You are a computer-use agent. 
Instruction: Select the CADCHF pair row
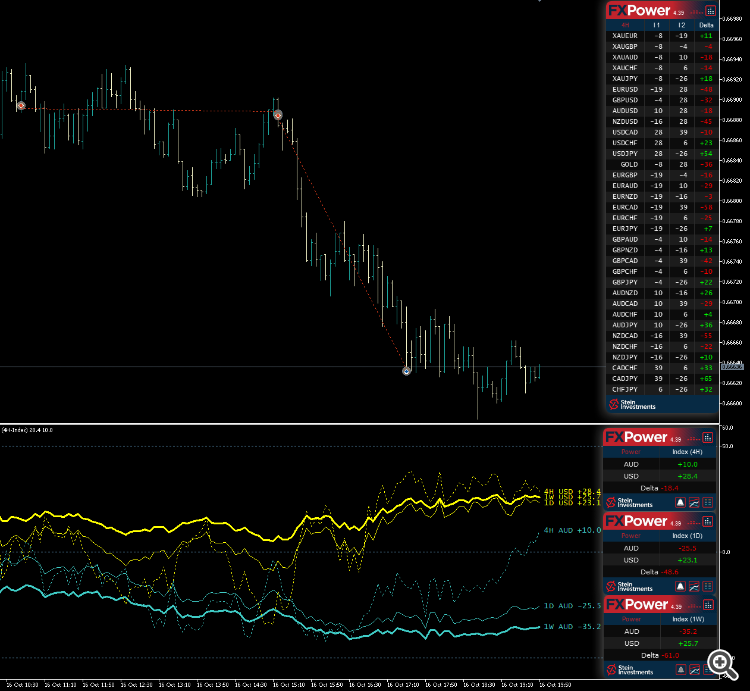[x=662, y=368]
